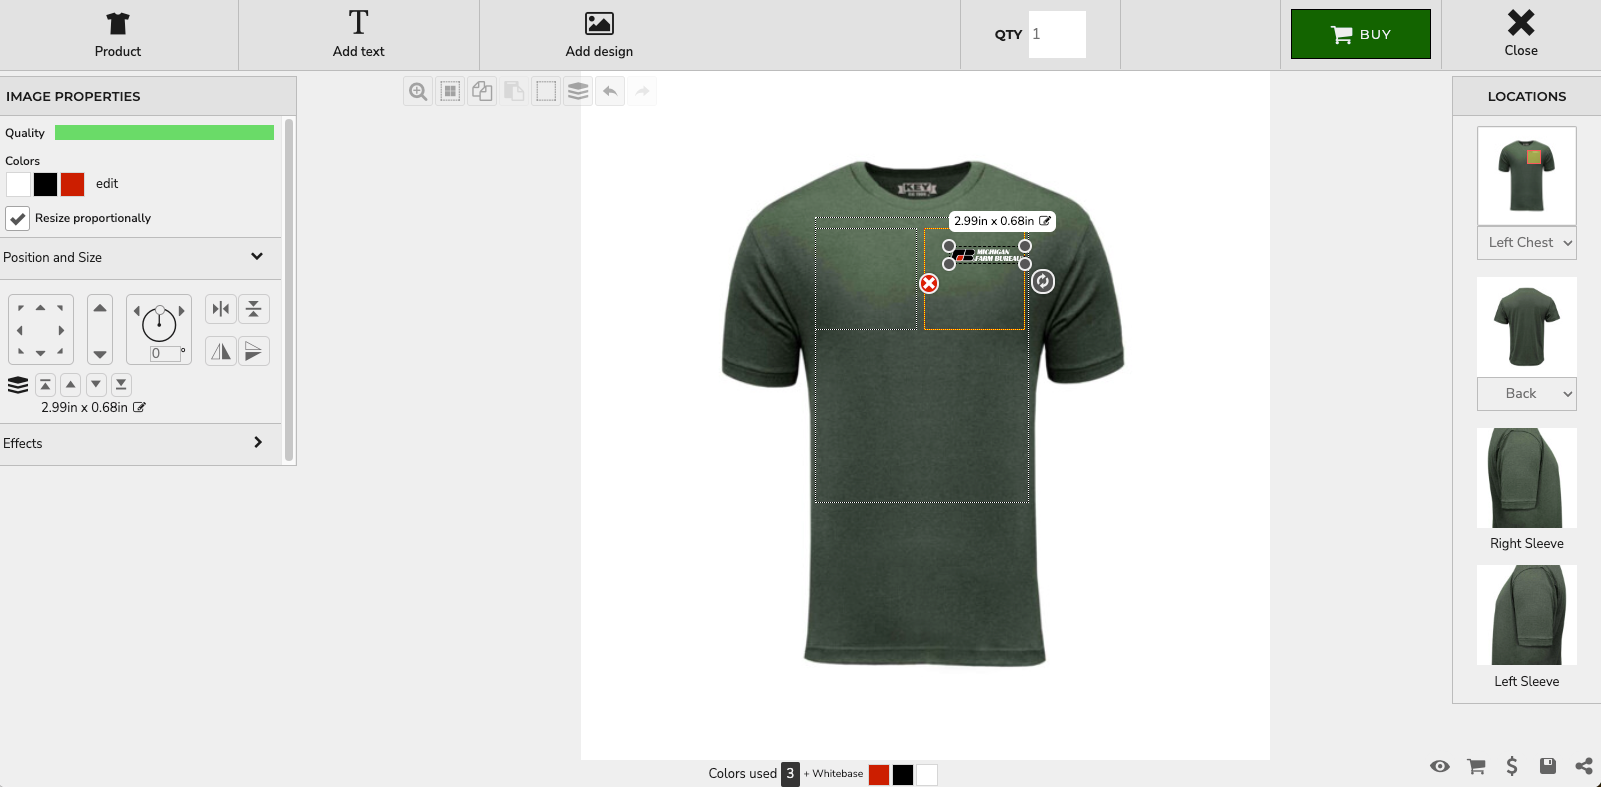The image size is (1601, 787).
Task: Click the undo arrow icon
Action: click(610, 92)
